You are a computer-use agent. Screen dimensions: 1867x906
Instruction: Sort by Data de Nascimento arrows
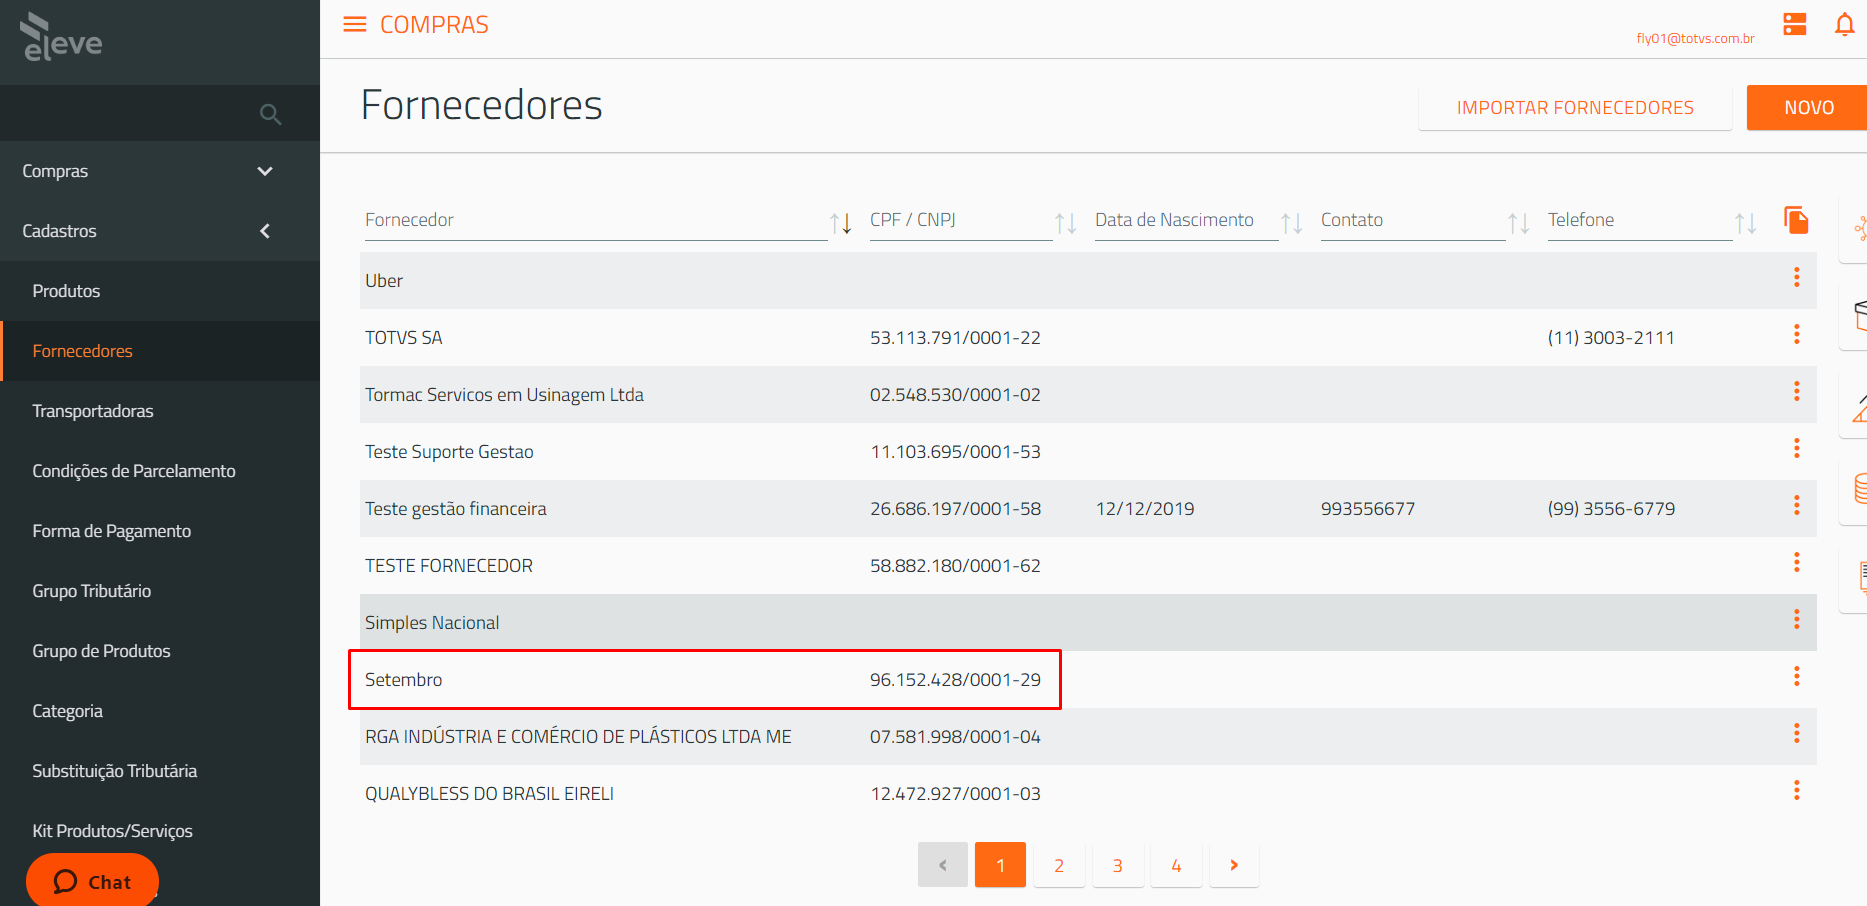[1292, 223]
